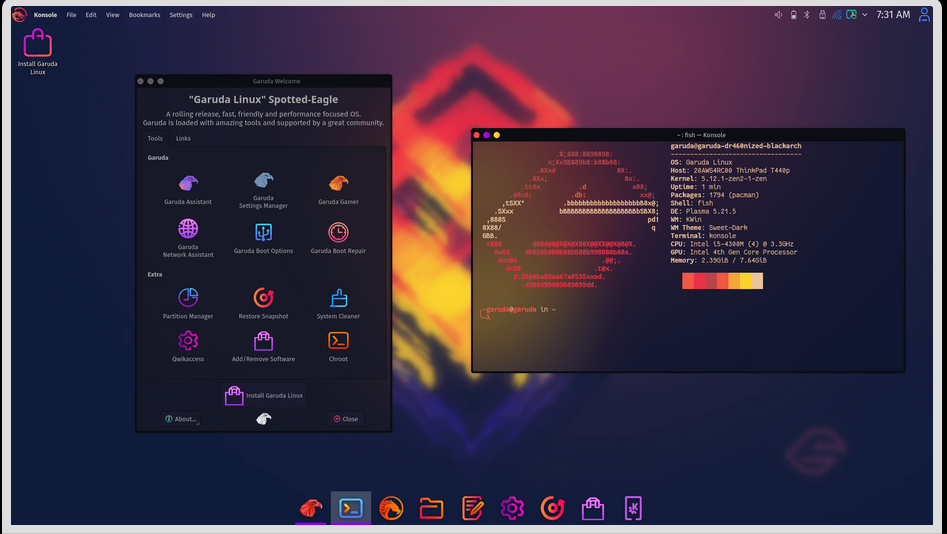Open Qwikaccess in Garuda Welcome
The height and width of the screenshot is (534, 947).
click(x=188, y=346)
